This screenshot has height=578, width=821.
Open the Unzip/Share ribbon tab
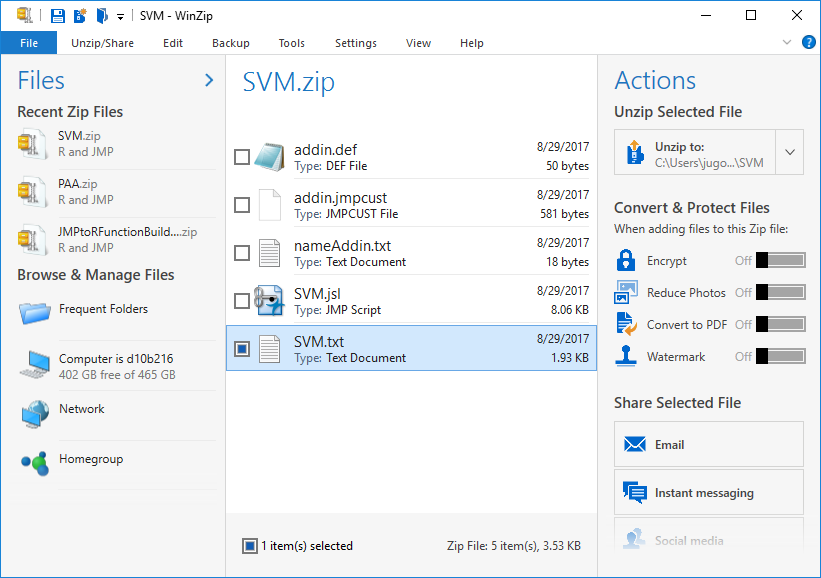pos(102,43)
